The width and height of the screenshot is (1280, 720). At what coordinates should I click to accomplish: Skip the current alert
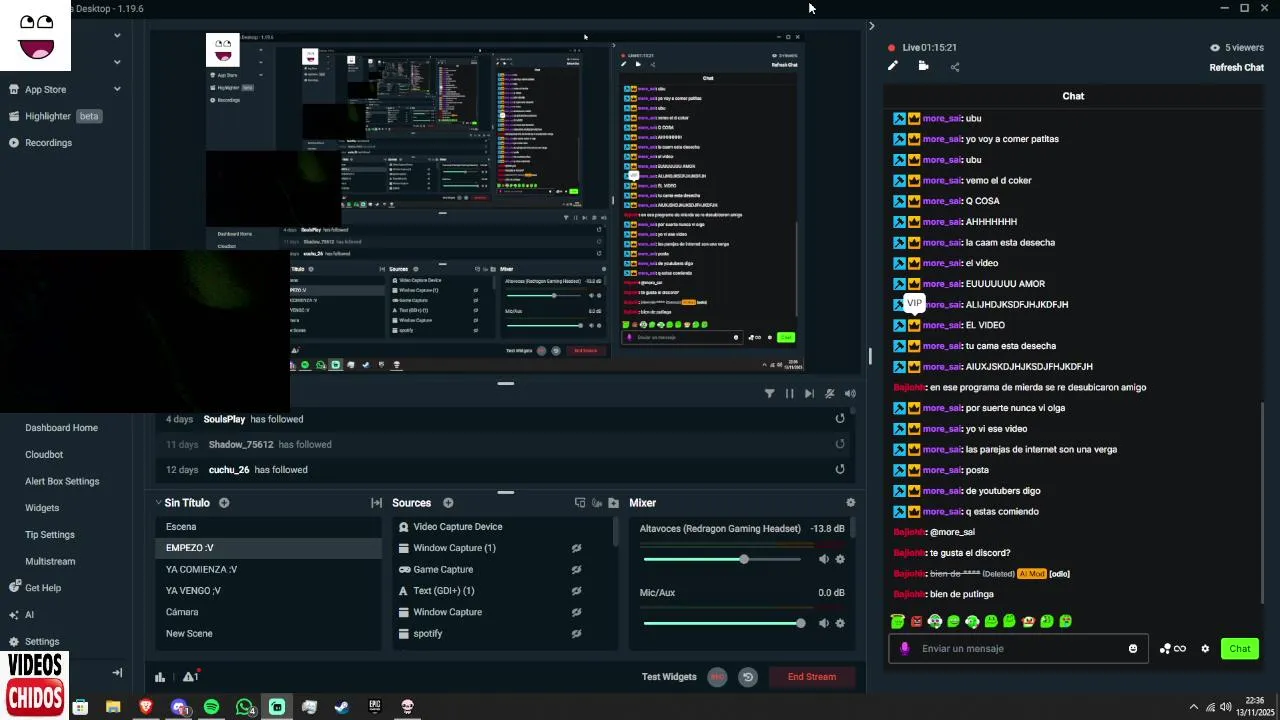click(x=809, y=393)
